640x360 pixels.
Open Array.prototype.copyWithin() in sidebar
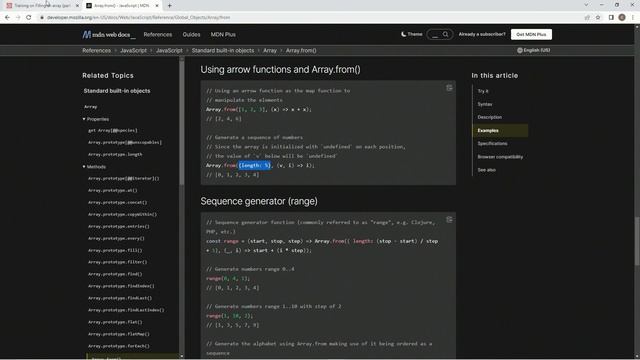[122, 214]
